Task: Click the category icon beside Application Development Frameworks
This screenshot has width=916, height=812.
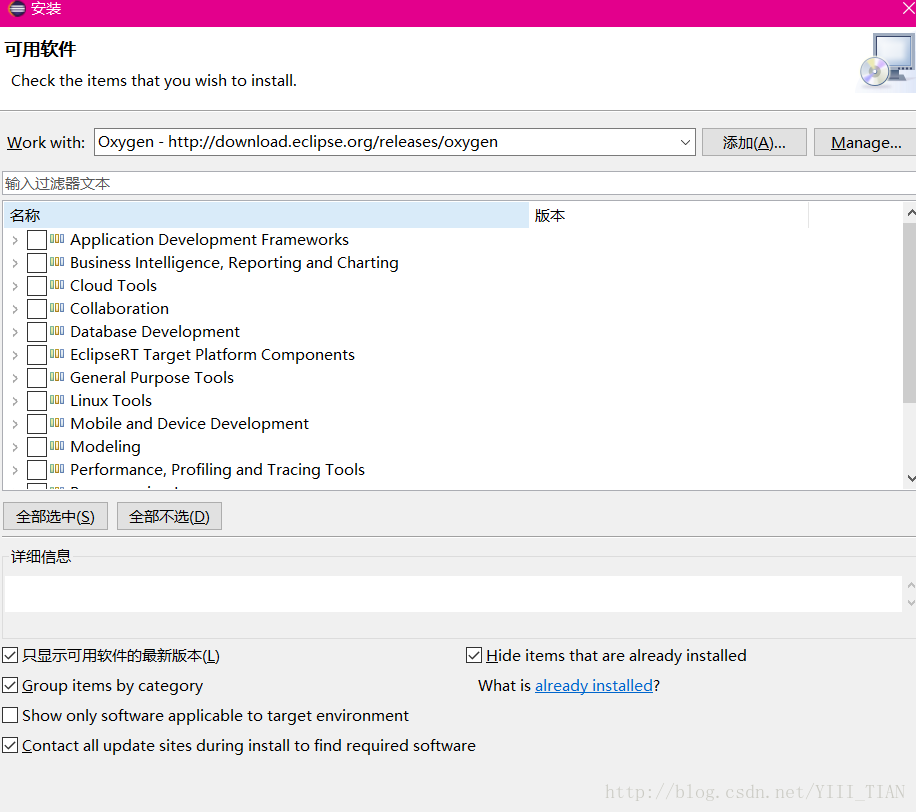Action: (57, 239)
